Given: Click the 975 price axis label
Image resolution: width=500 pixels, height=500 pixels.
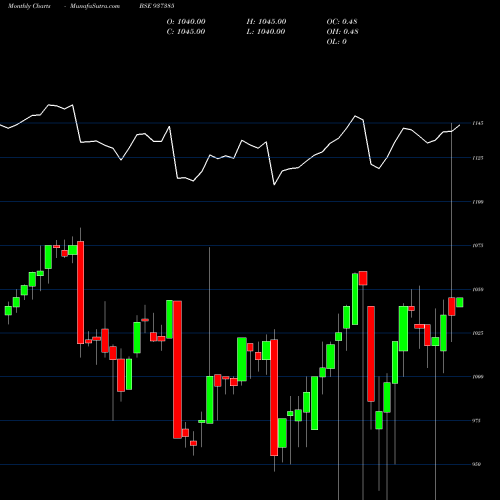Looking at the screenshot, I should (x=476, y=421).
